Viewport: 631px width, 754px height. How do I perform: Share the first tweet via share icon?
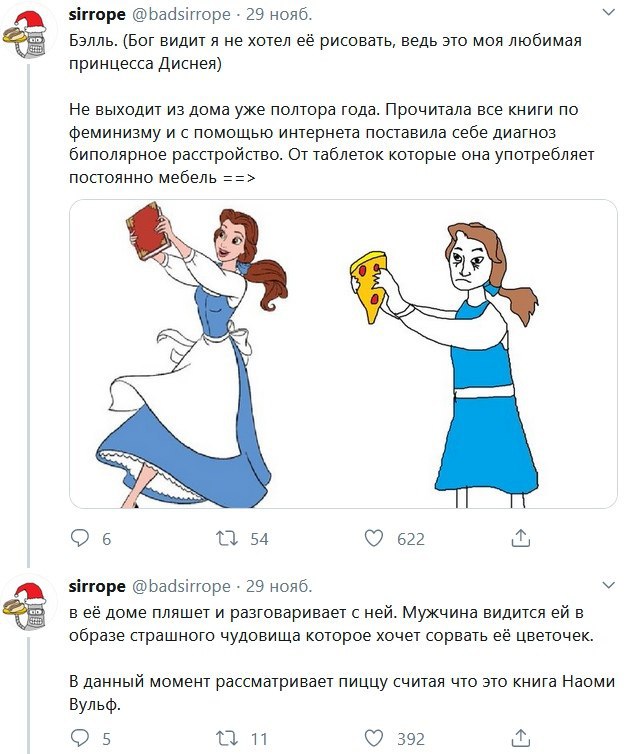[520, 538]
